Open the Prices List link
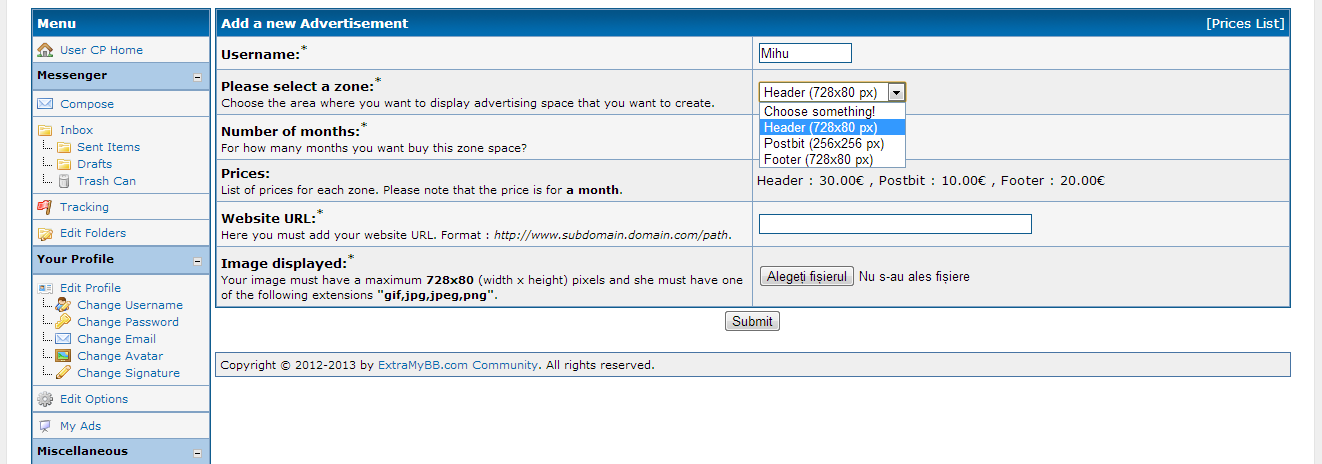This screenshot has height=464, width=1322. pos(1245,23)
